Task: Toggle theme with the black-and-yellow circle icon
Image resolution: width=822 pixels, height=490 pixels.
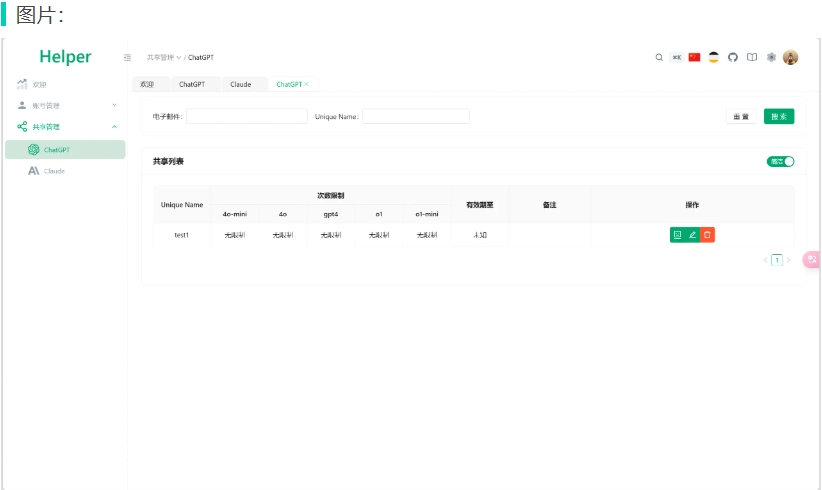Action: [713, 57]
